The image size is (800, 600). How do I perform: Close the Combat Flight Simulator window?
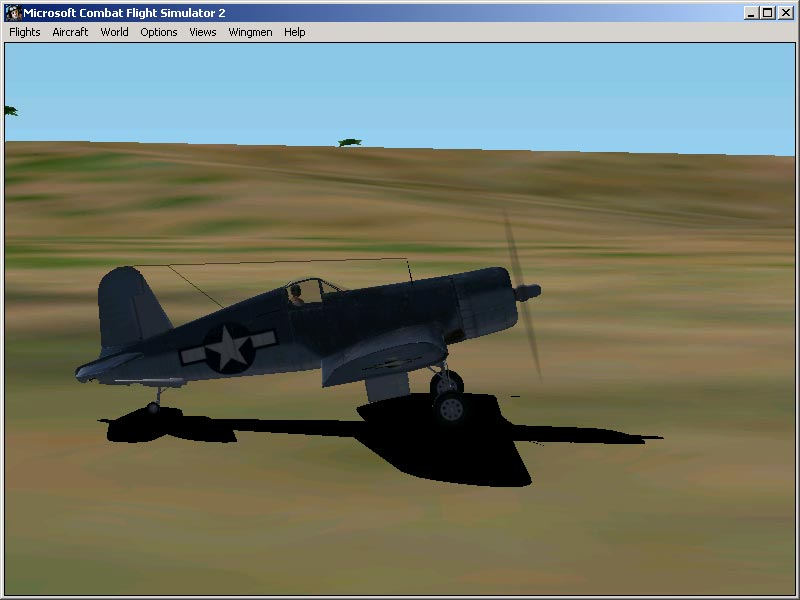pos(786,13)
